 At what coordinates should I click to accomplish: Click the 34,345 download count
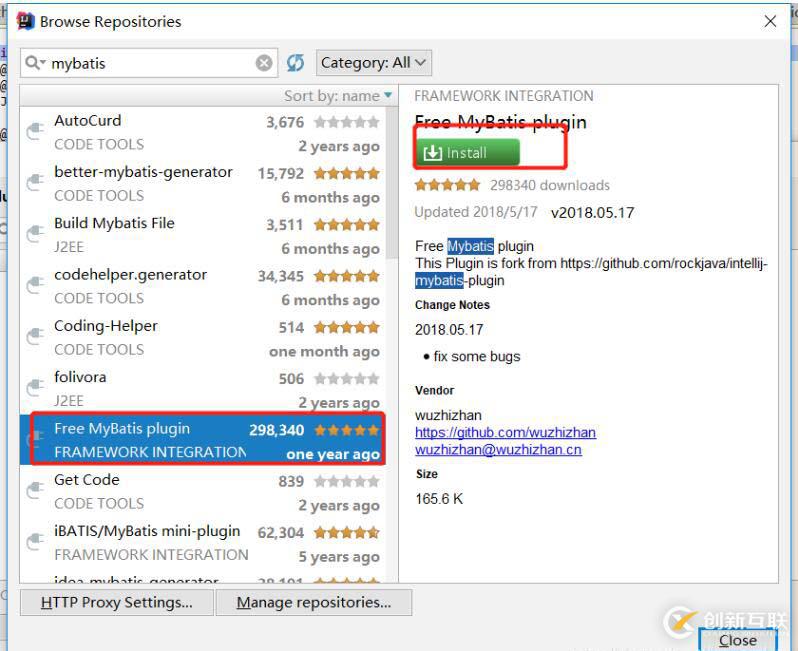pos(280,276)
